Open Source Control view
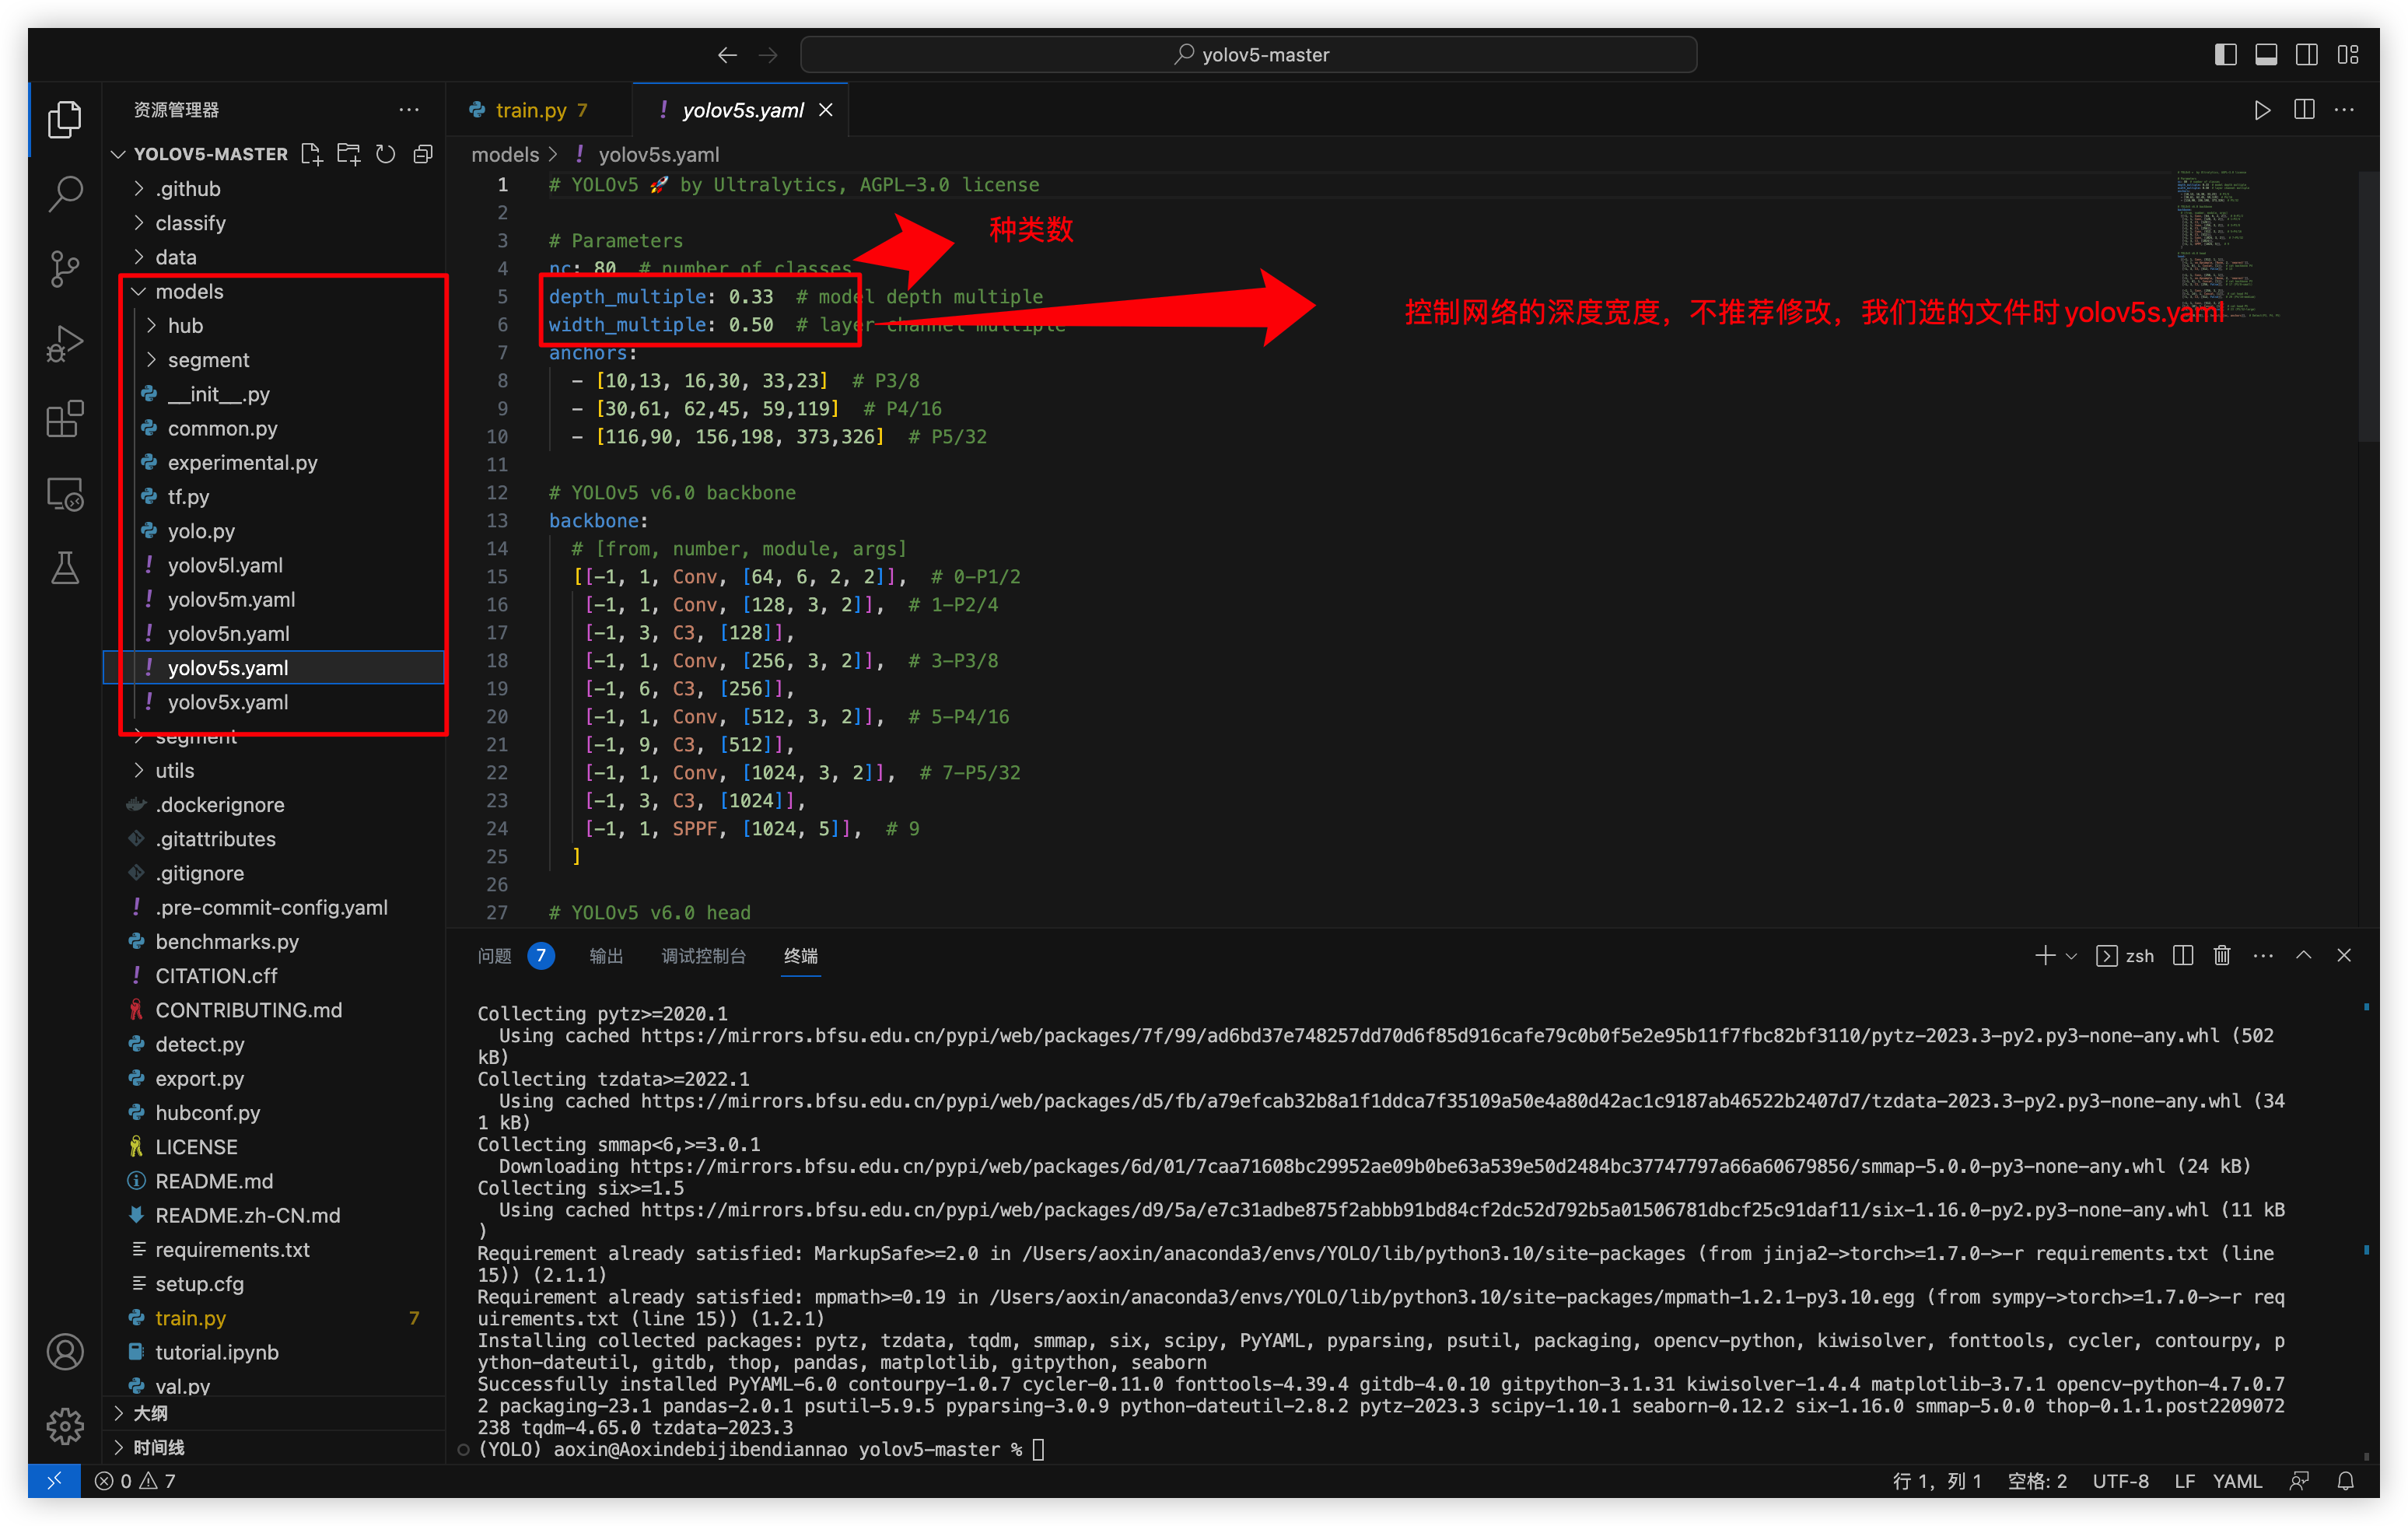The width and height of the screenshot is (2408, 1526). click(x=65, y=268)
